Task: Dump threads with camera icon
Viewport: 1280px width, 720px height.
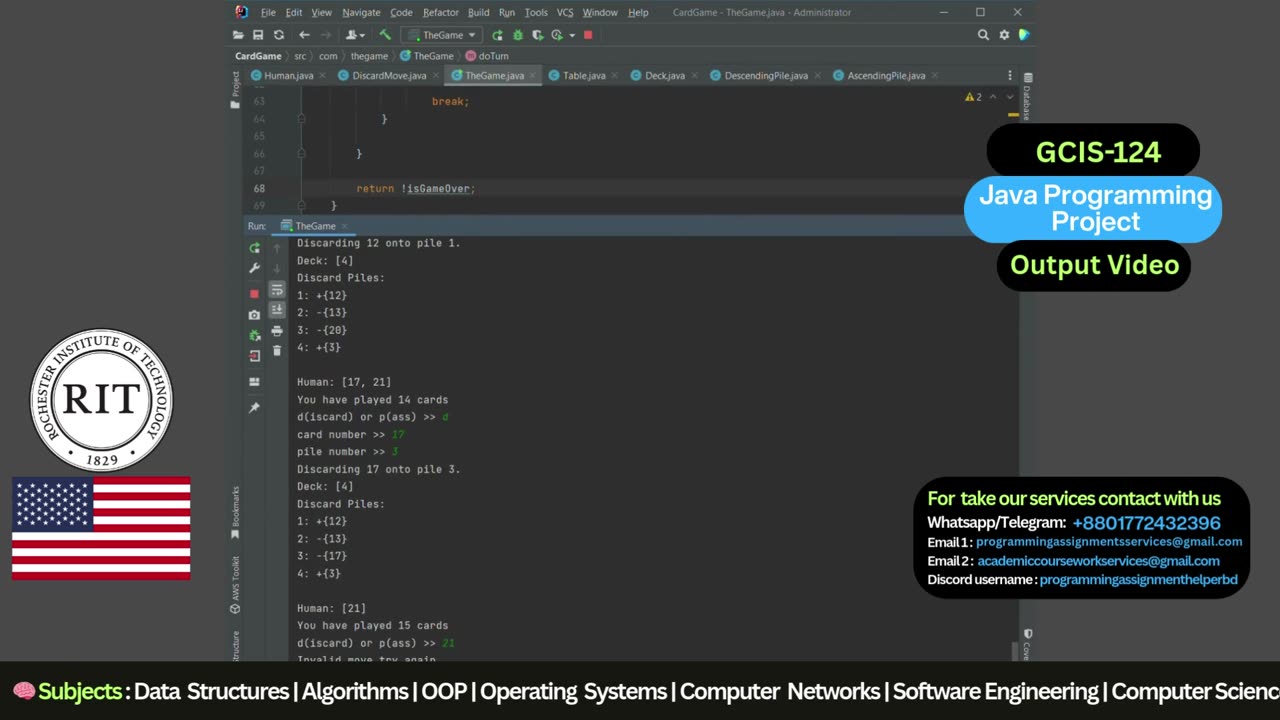Action: [254, 315]
